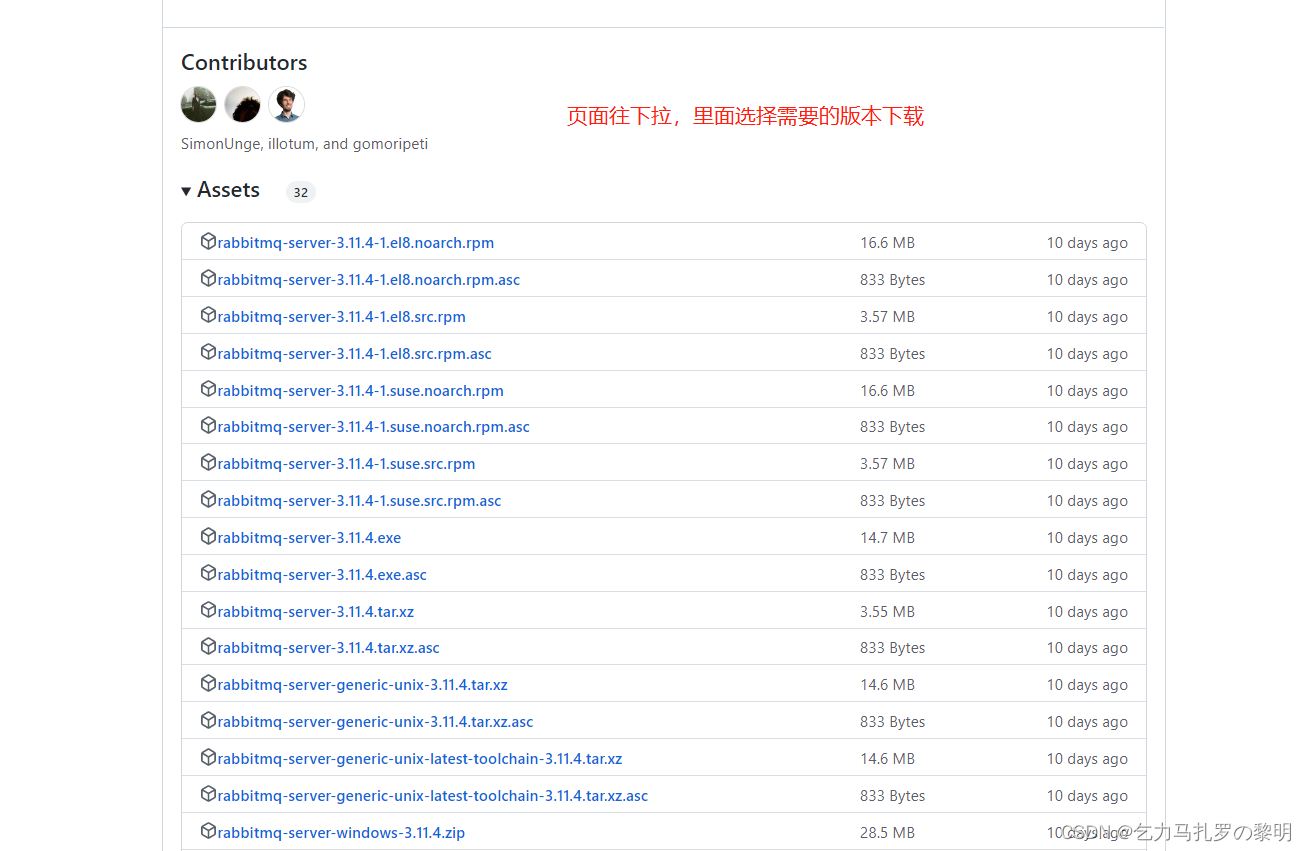Click 833 Bytes size of exe.asc
1307x851 pixels.
pos(892,575)
